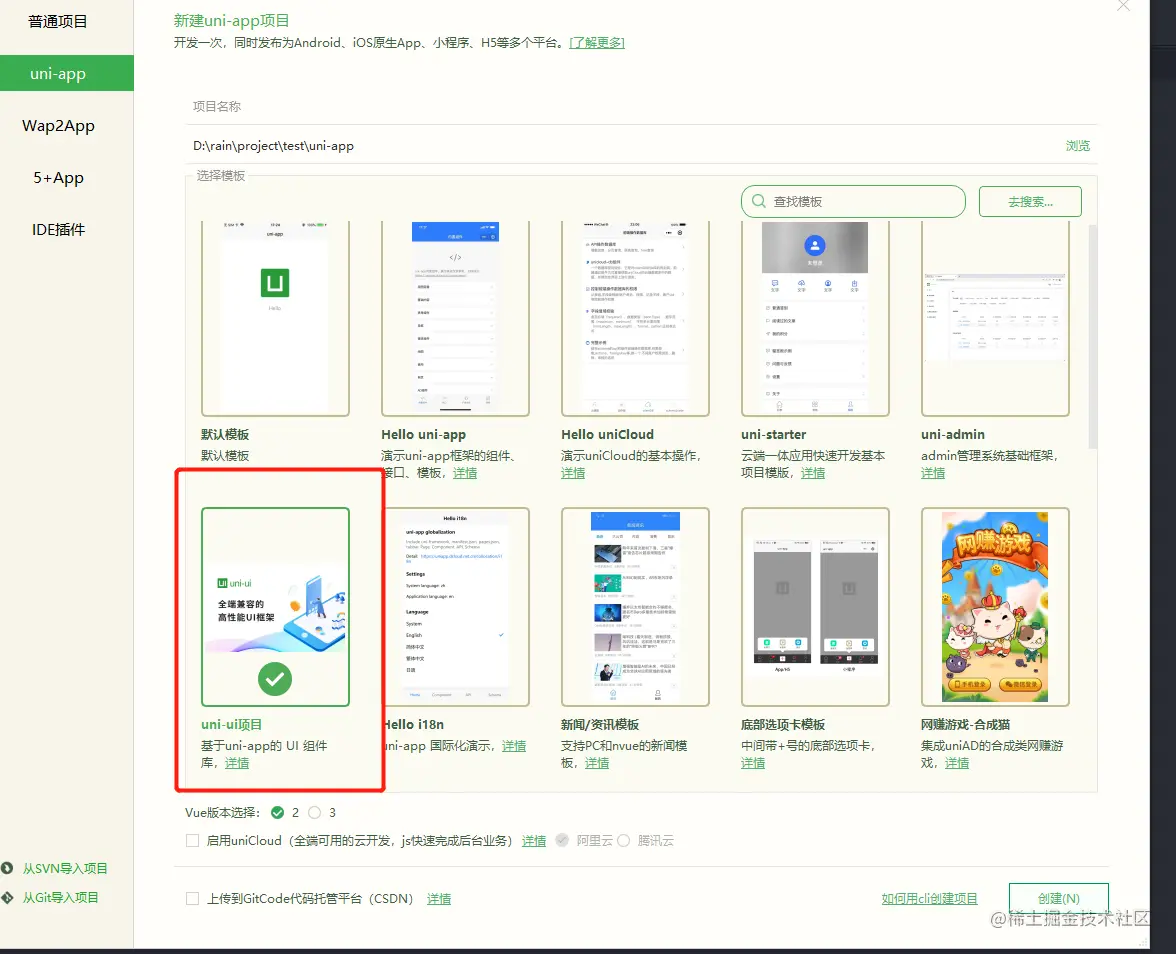
Task: Select the uni-starter template thumbnail
Action: click(815, 318)
